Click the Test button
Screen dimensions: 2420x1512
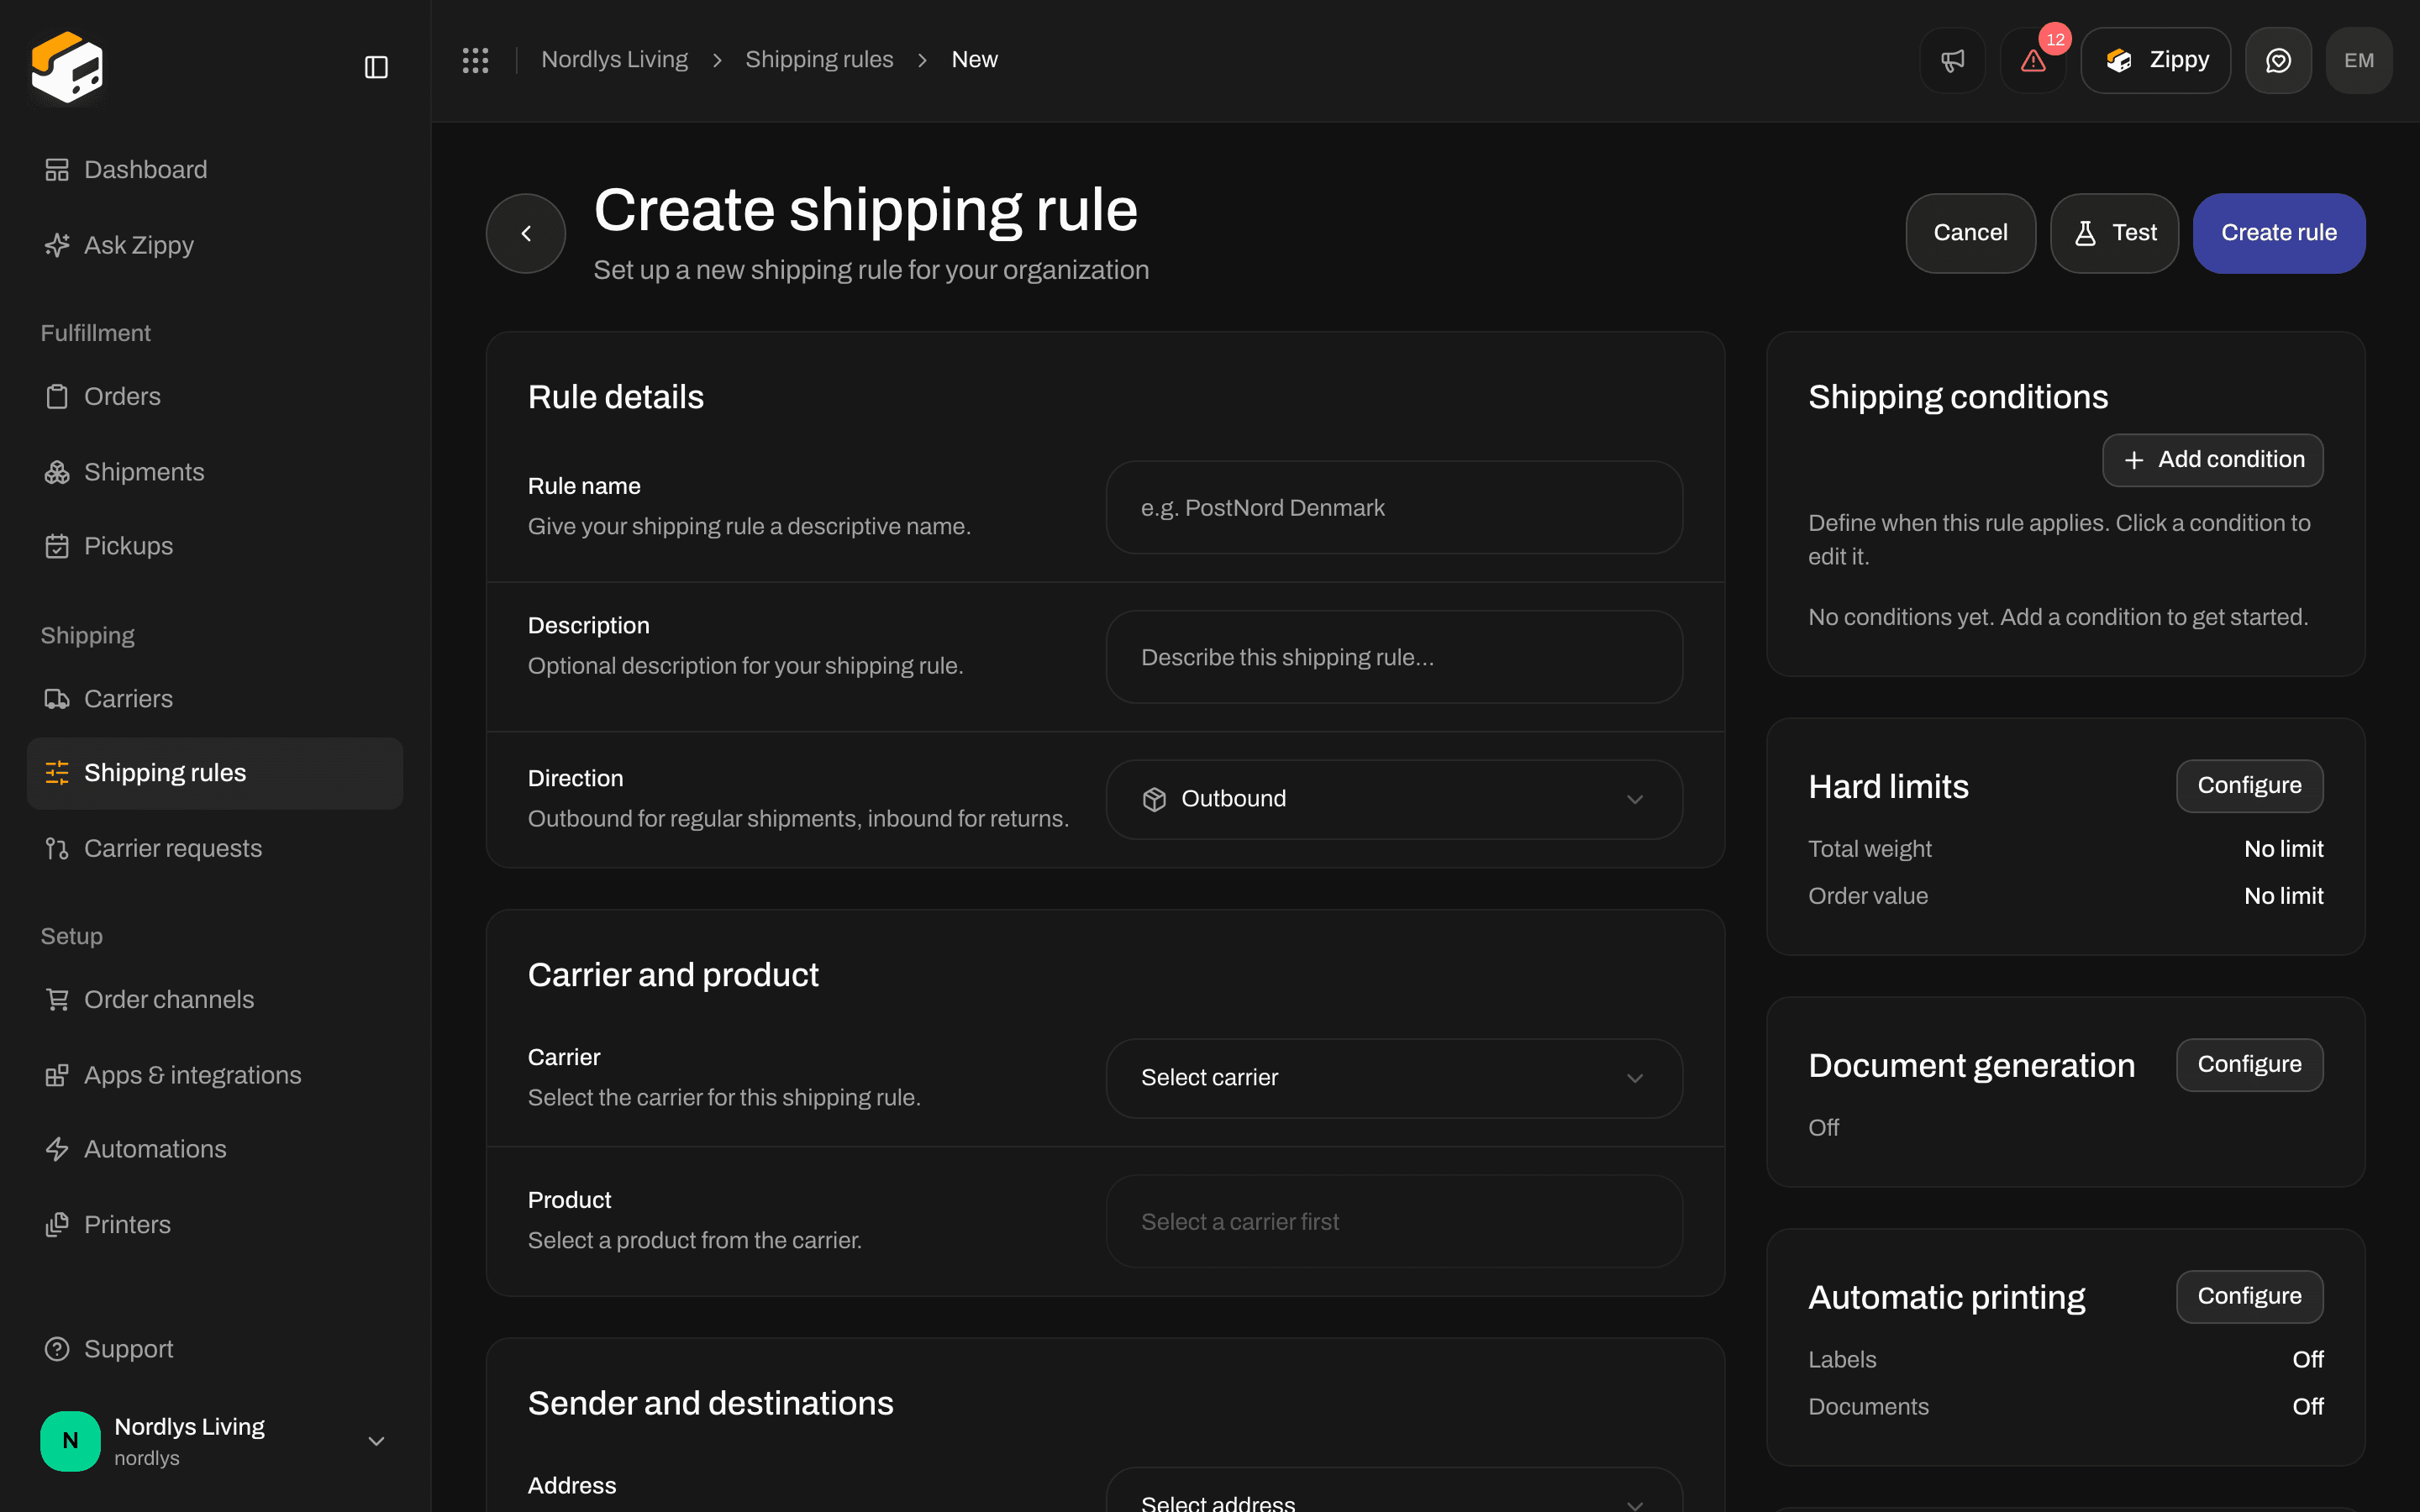pos(2114,233)
